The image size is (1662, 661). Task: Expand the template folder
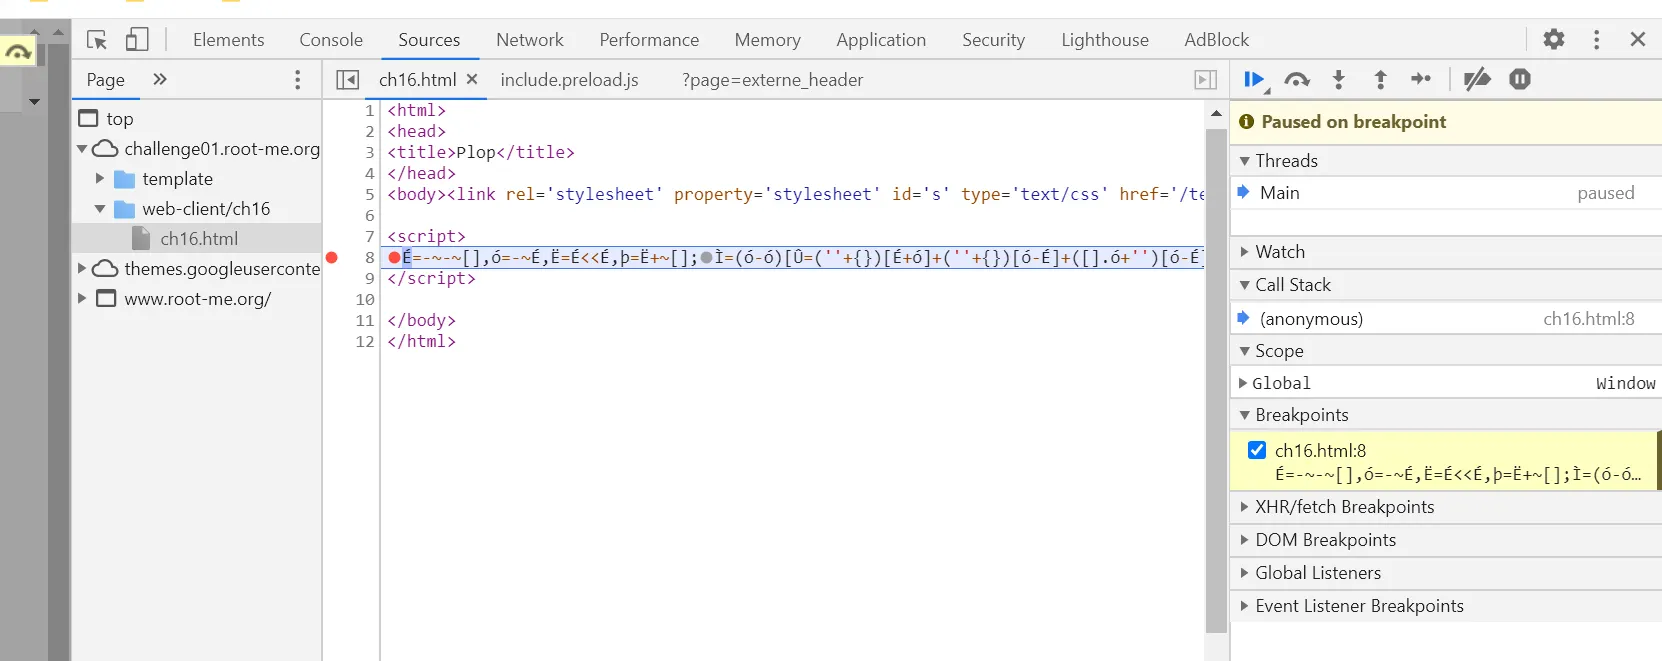(100, 179)
